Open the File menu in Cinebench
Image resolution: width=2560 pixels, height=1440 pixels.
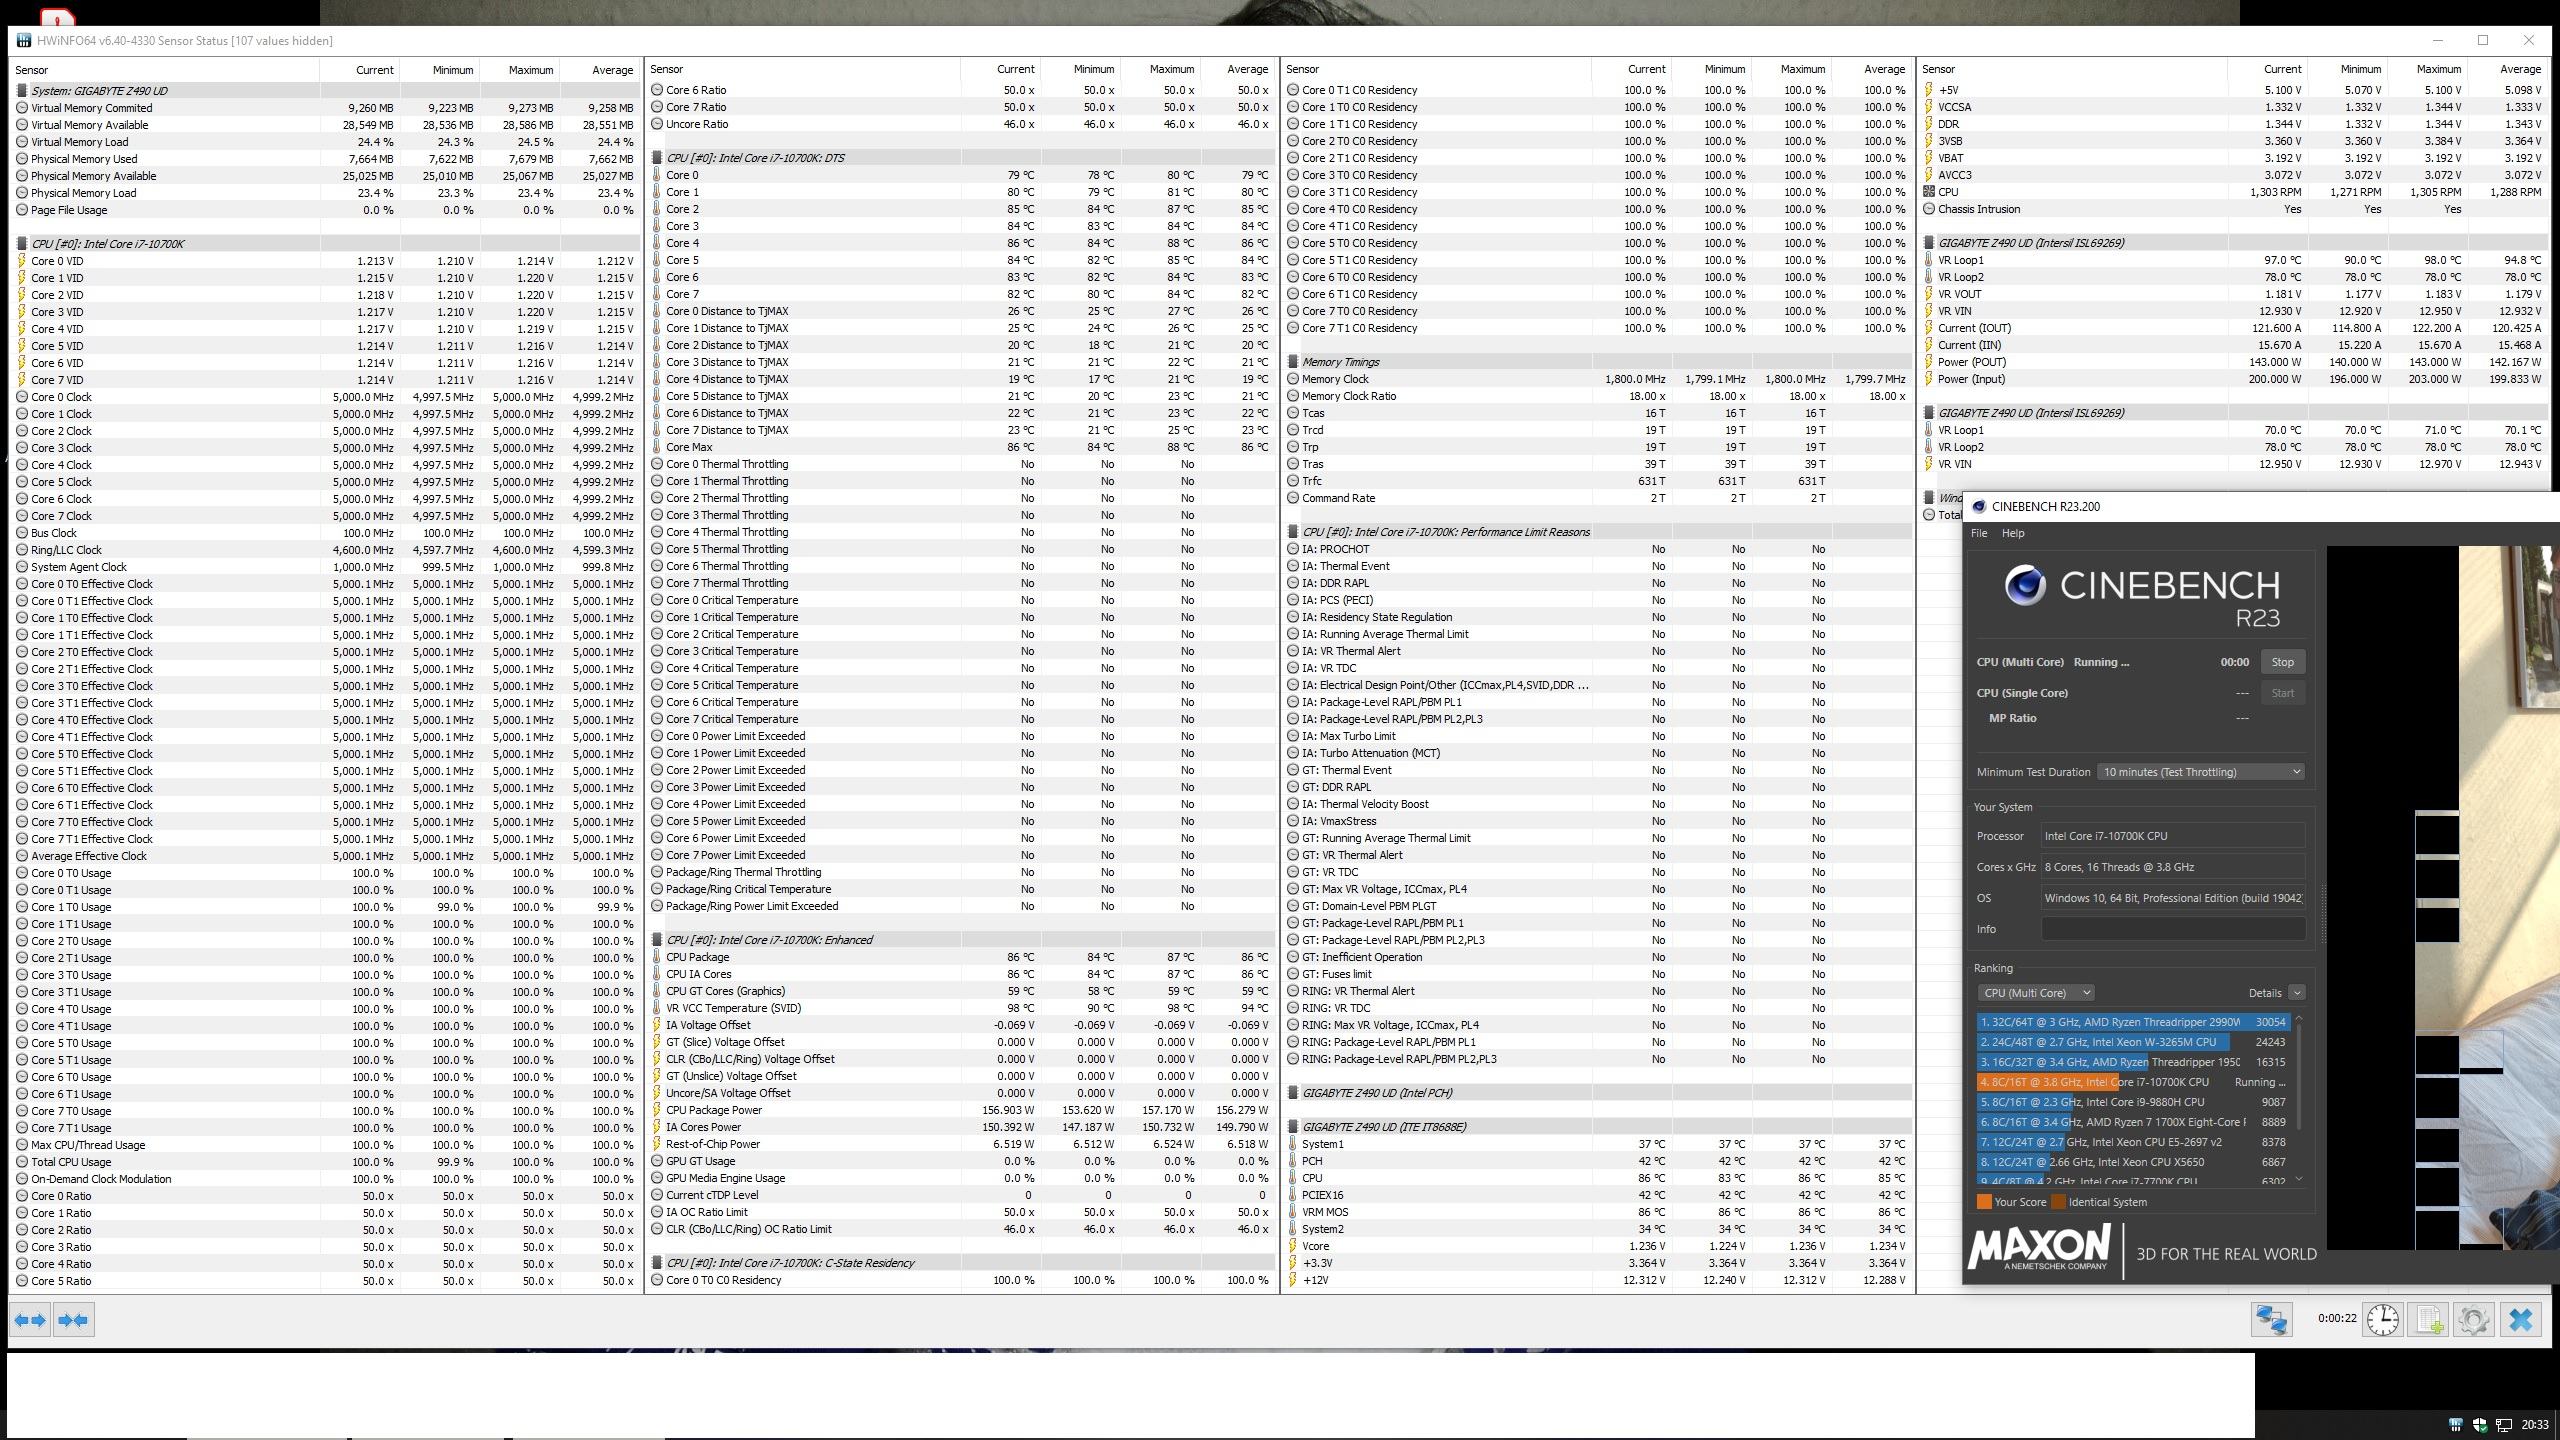(1978, 533)
